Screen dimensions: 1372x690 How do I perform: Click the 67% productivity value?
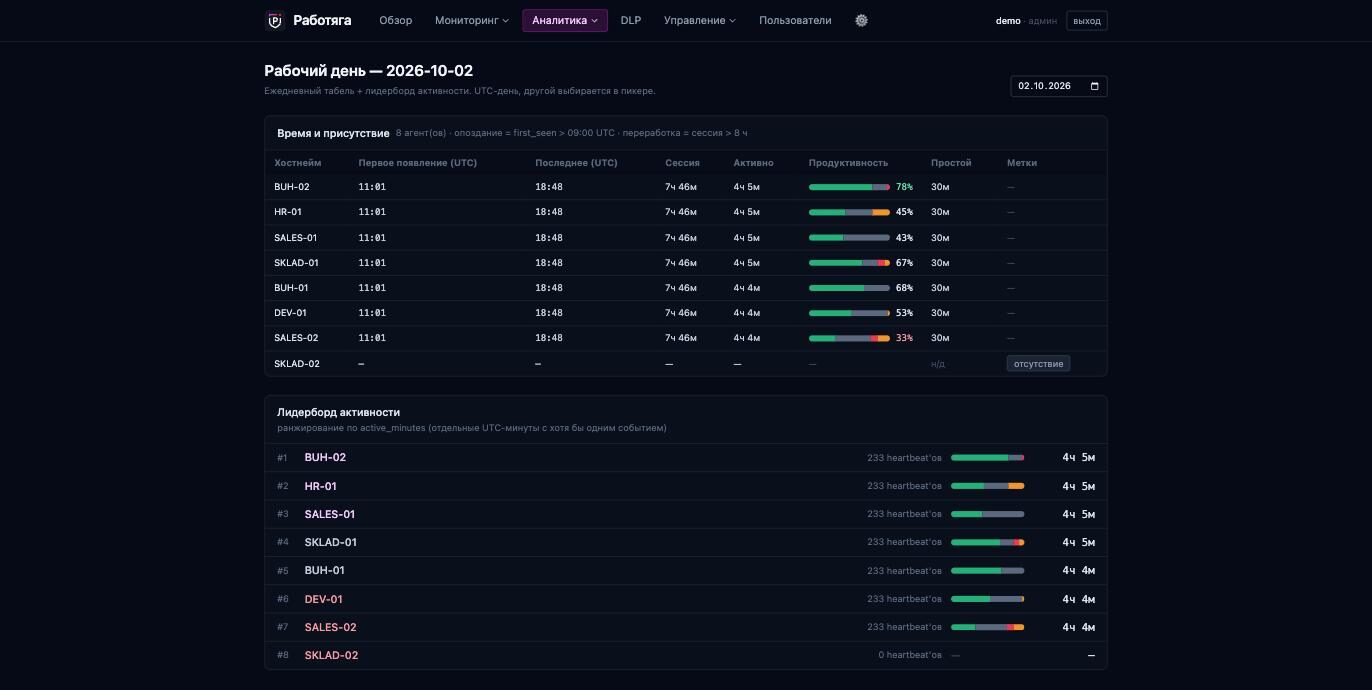[904, 263]
